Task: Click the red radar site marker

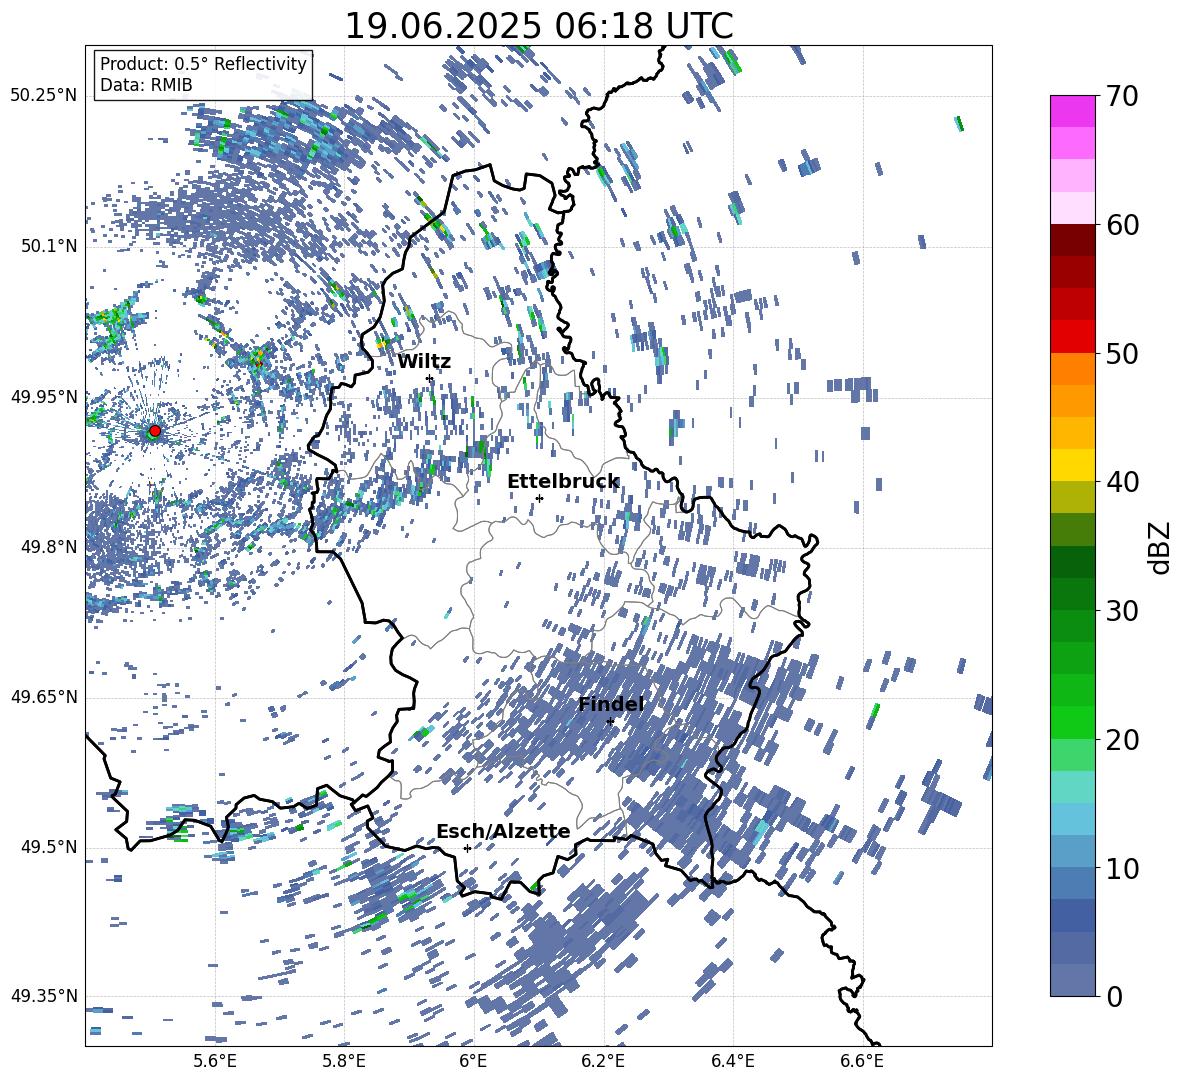Action: 155,431
